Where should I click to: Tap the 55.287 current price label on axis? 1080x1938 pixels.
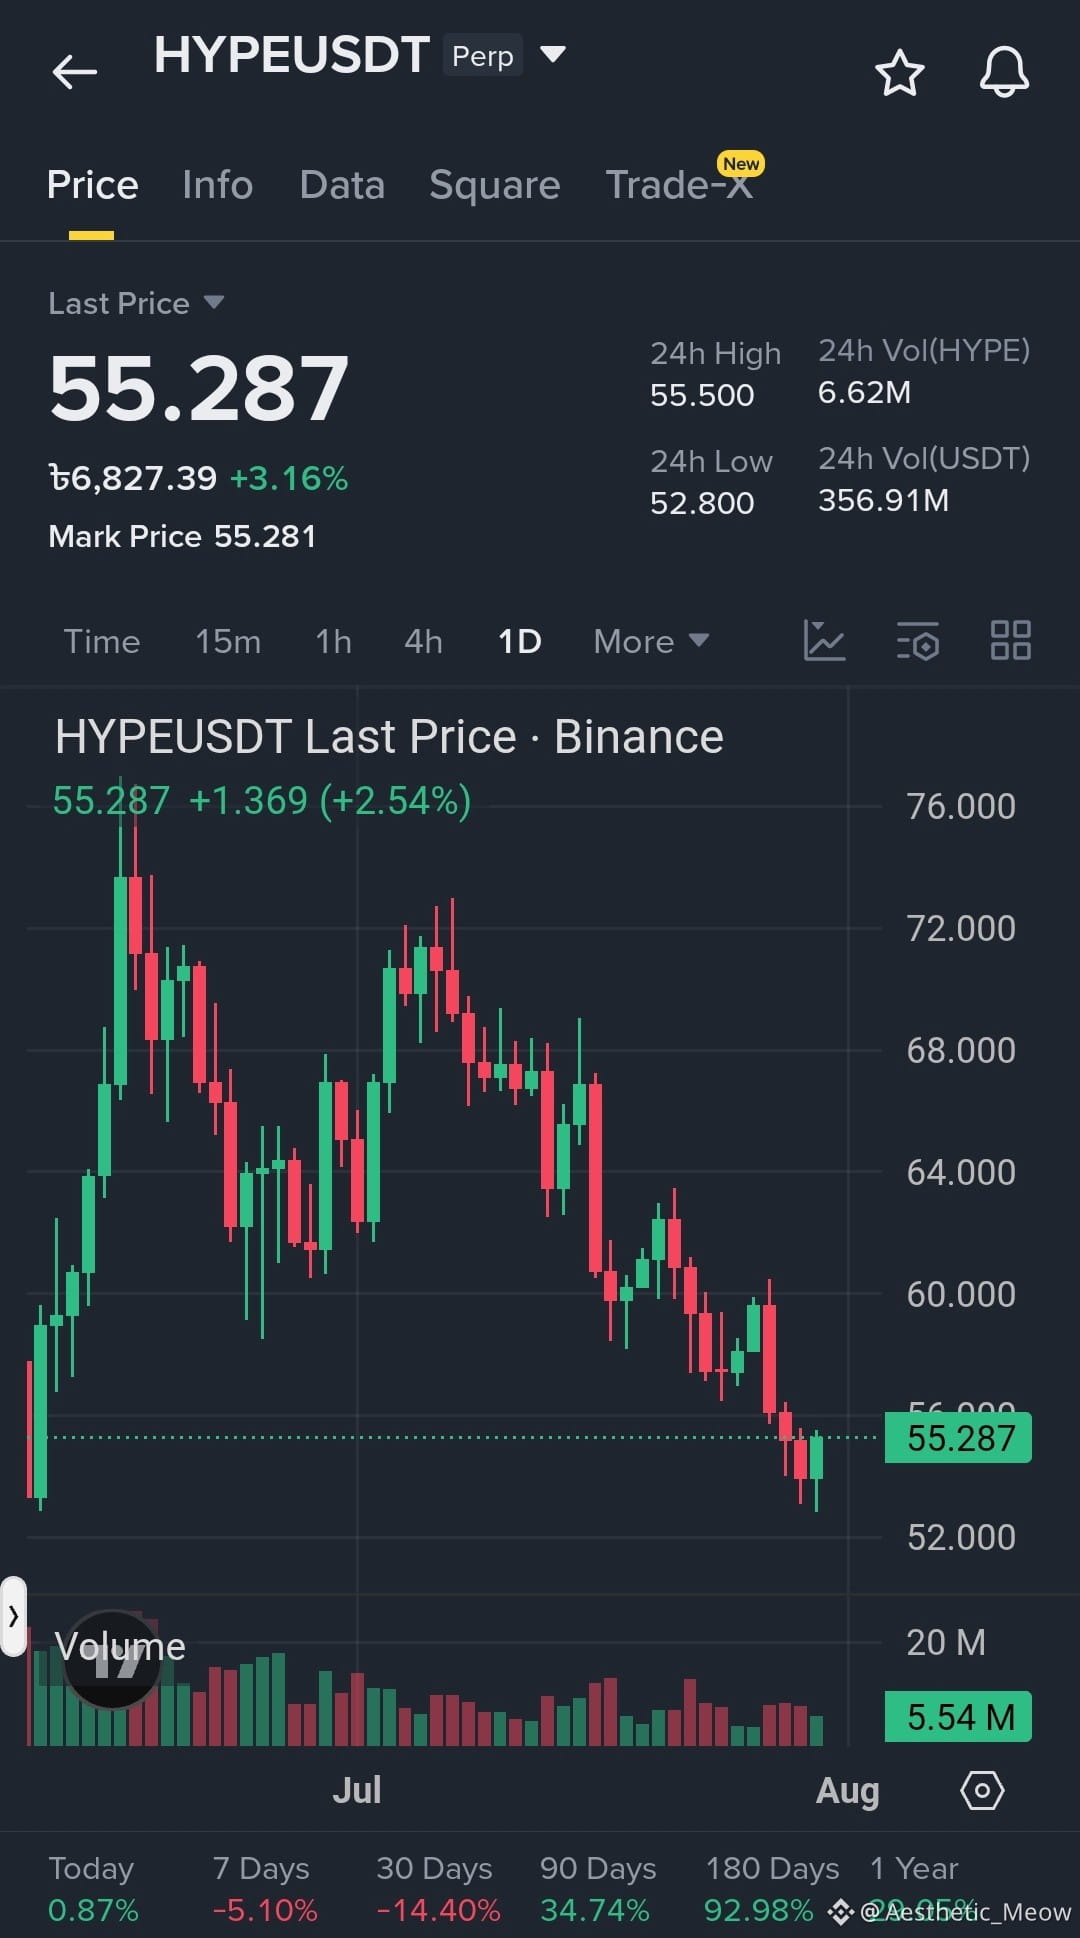(x=958, y=1438)
